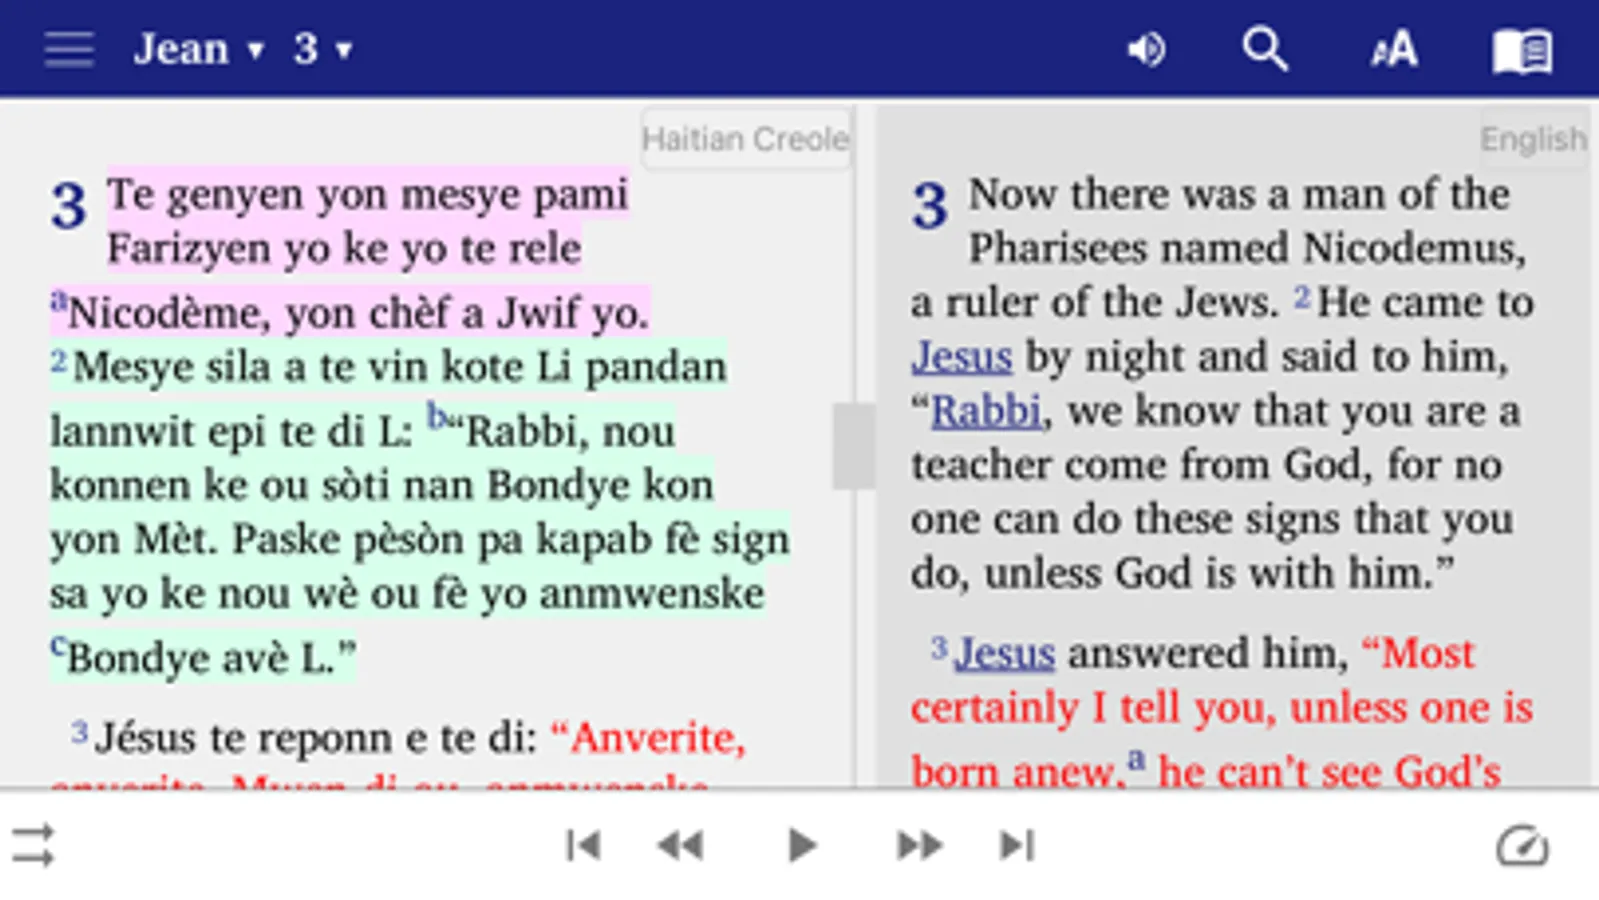Open the chapter 3 selector dropdown

click(323, 49)
